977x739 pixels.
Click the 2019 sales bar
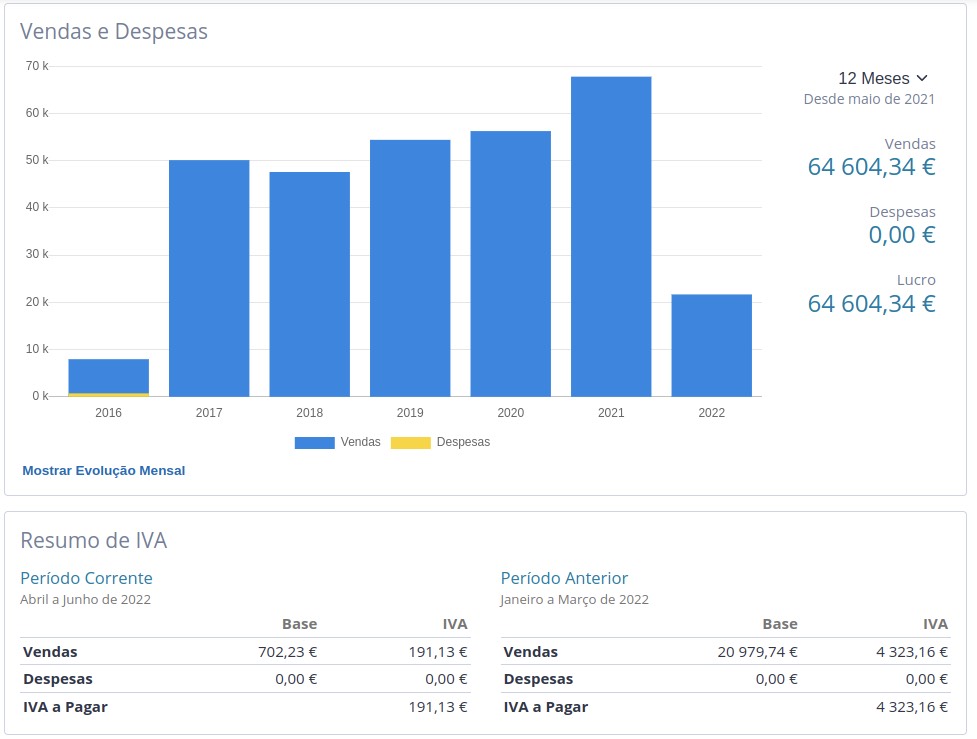[x=410, y=268]
